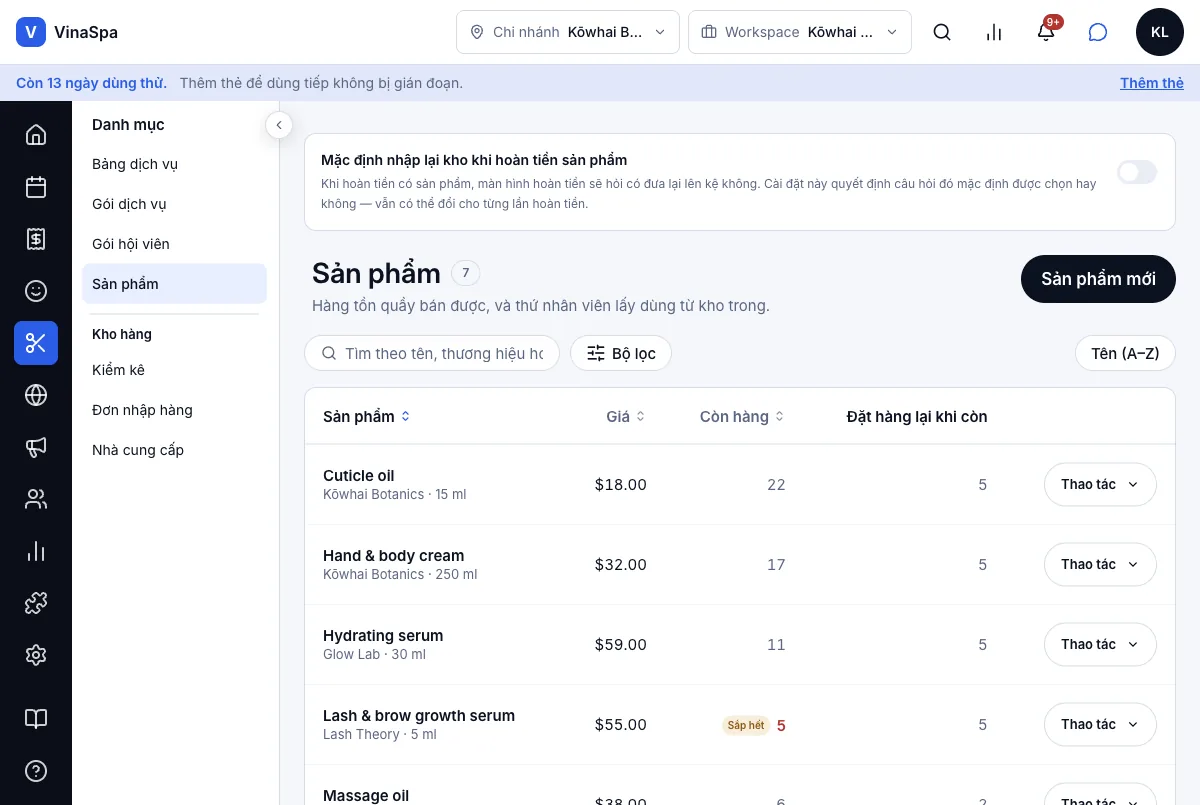Click the receipt dollar sales icon
The height and width of the screenshot is (805, 1200).
[36, 239]
